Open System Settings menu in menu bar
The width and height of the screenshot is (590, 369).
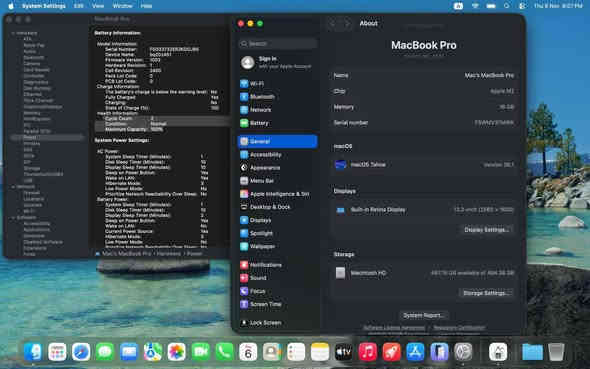tap(44, 6)
